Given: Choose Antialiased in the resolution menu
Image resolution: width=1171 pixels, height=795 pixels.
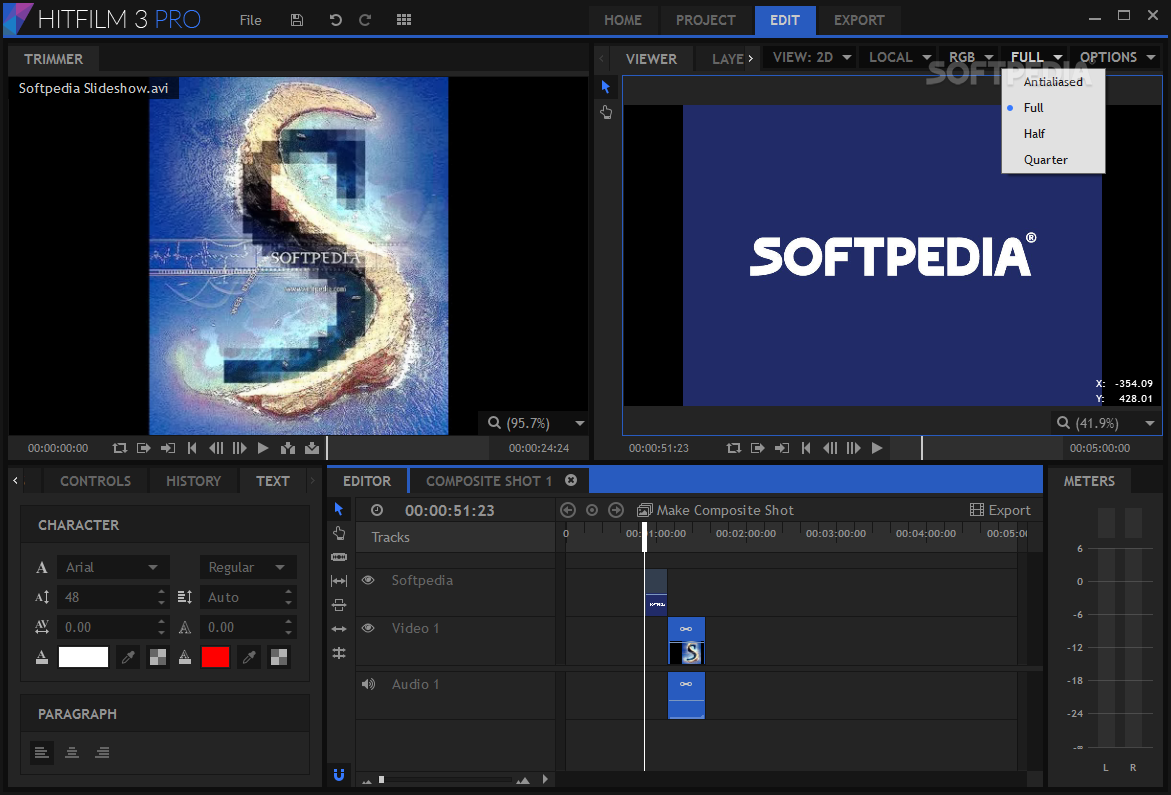Looking at the screenshot, I should pyautogui.click(x=1053, y=82).
